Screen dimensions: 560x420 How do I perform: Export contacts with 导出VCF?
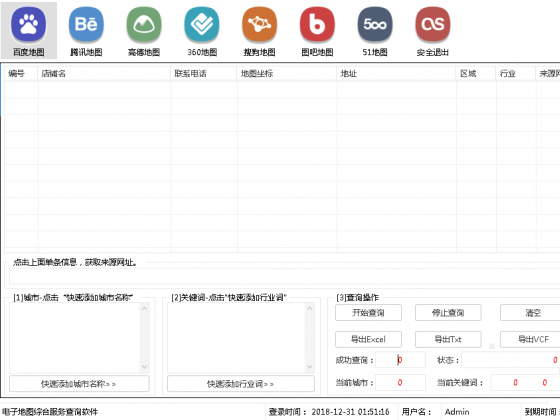coord(530,339)
